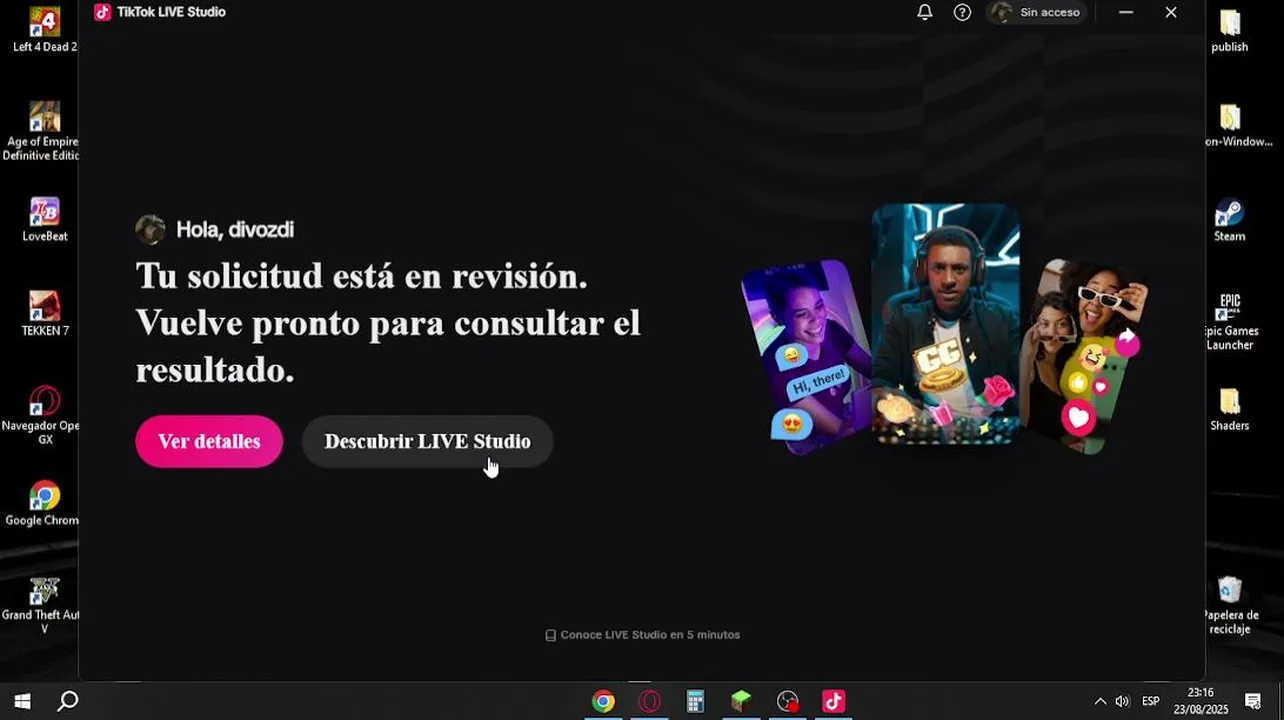The height and width of the screenshot is (720, 1284).
Task: Click the TikTok LIVE Studio taskbar icon
Action: click(x=833, y=702)
